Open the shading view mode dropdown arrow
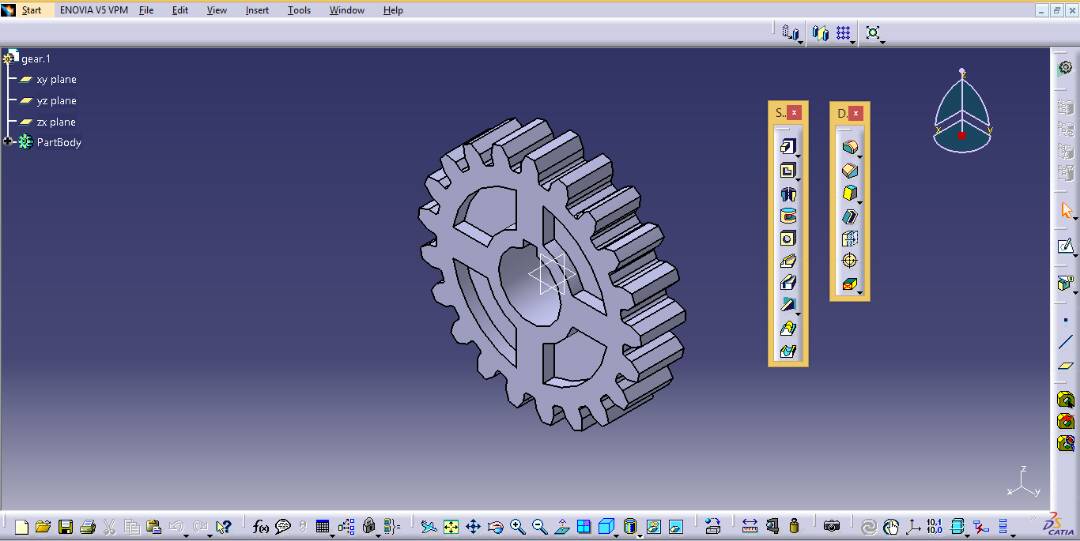 [640, 533]
